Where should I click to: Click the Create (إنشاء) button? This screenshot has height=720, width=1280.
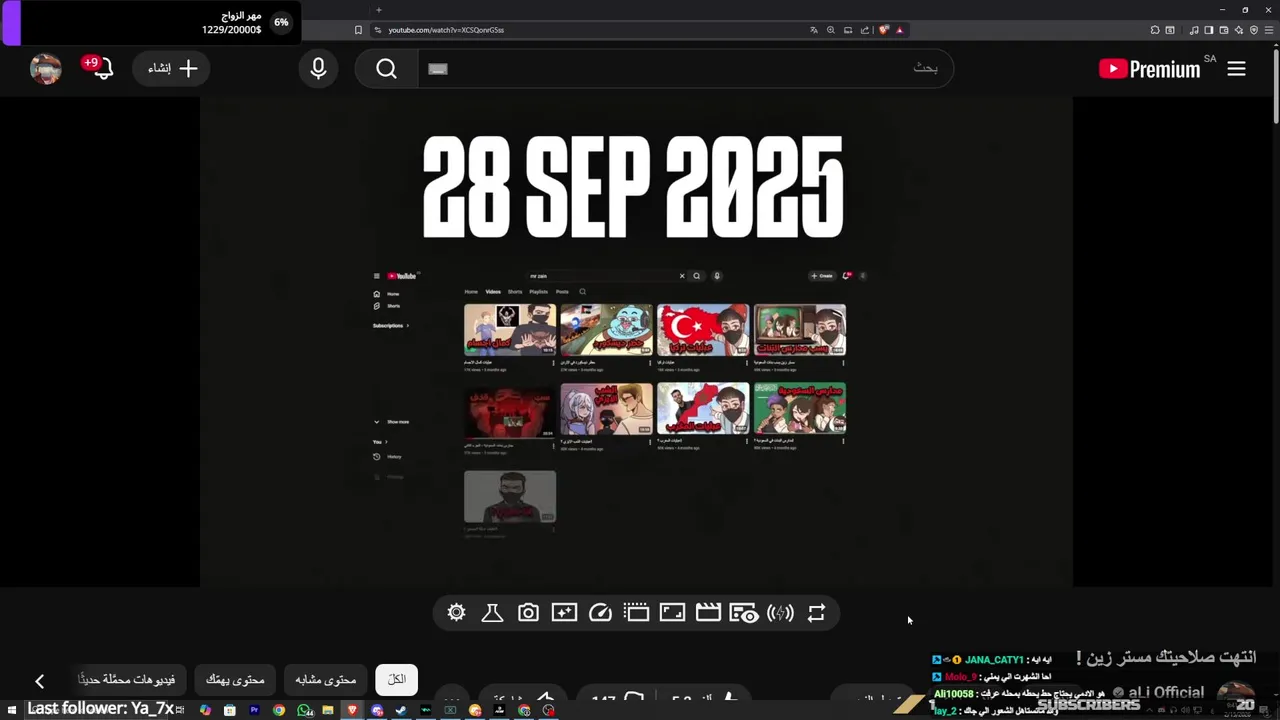pyautogui.click(x=171, y=68)
